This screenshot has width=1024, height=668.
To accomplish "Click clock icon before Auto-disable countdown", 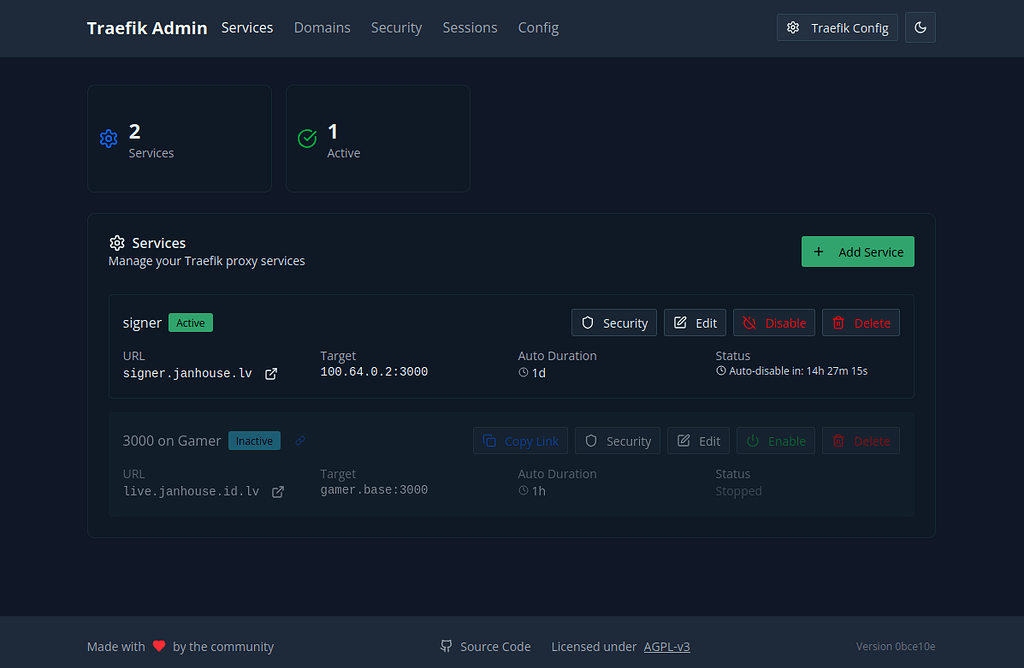I will click(721, 371).
